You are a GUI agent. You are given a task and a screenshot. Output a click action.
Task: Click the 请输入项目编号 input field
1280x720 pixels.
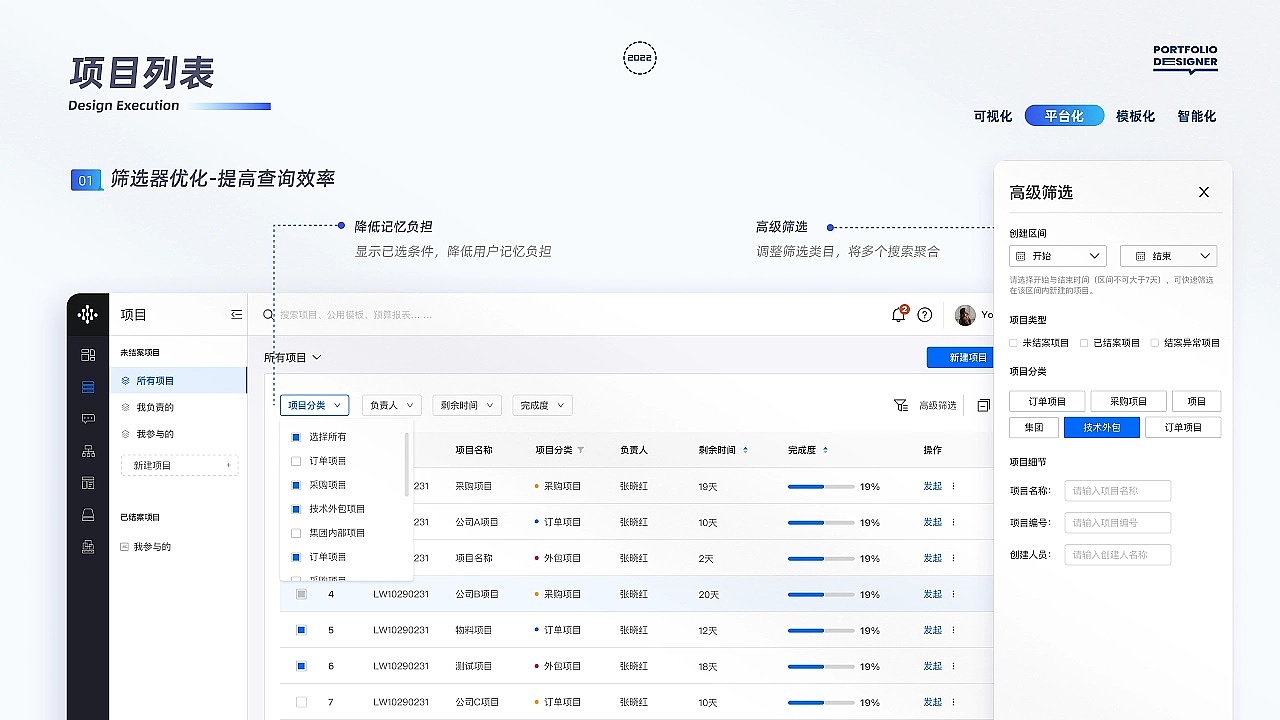(x=1117, y=523)
